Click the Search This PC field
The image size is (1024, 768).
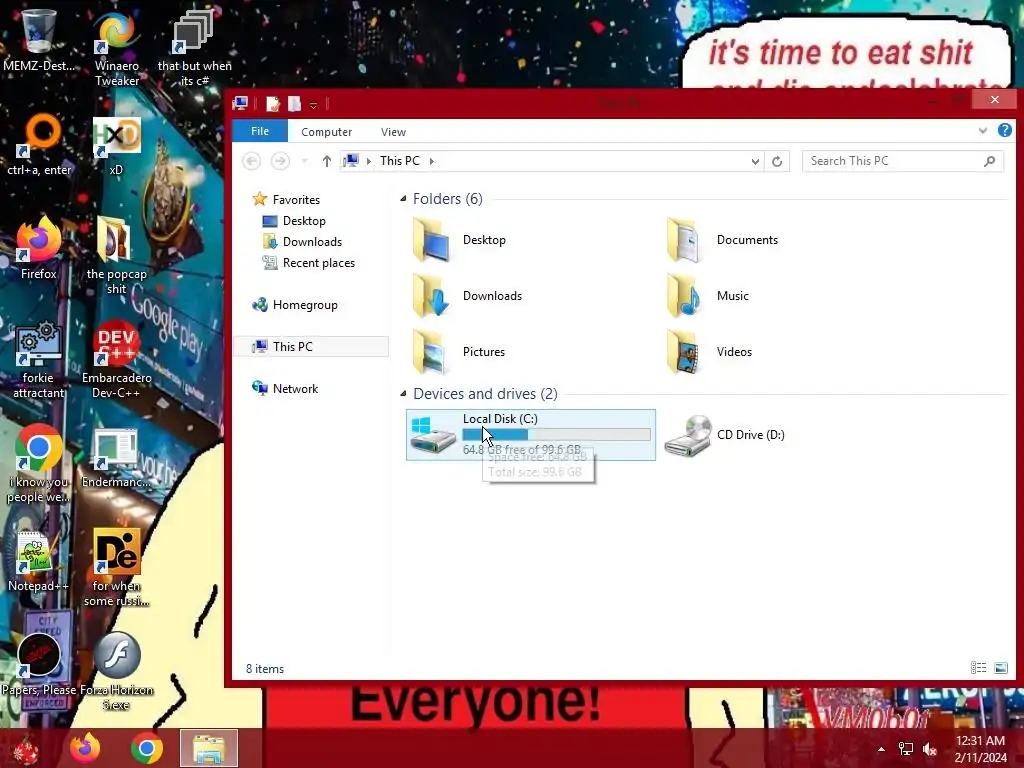coord(903,161)
